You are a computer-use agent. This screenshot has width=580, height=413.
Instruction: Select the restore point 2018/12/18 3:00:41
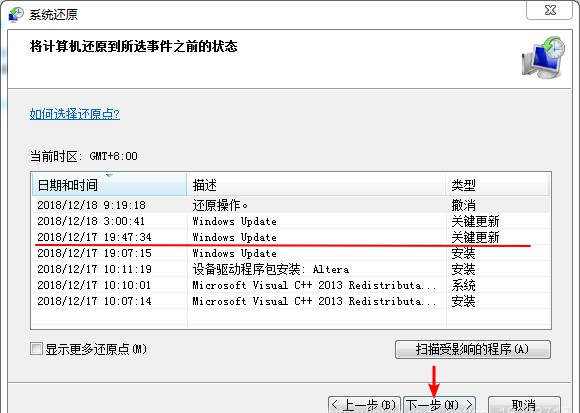click(291, 221)
